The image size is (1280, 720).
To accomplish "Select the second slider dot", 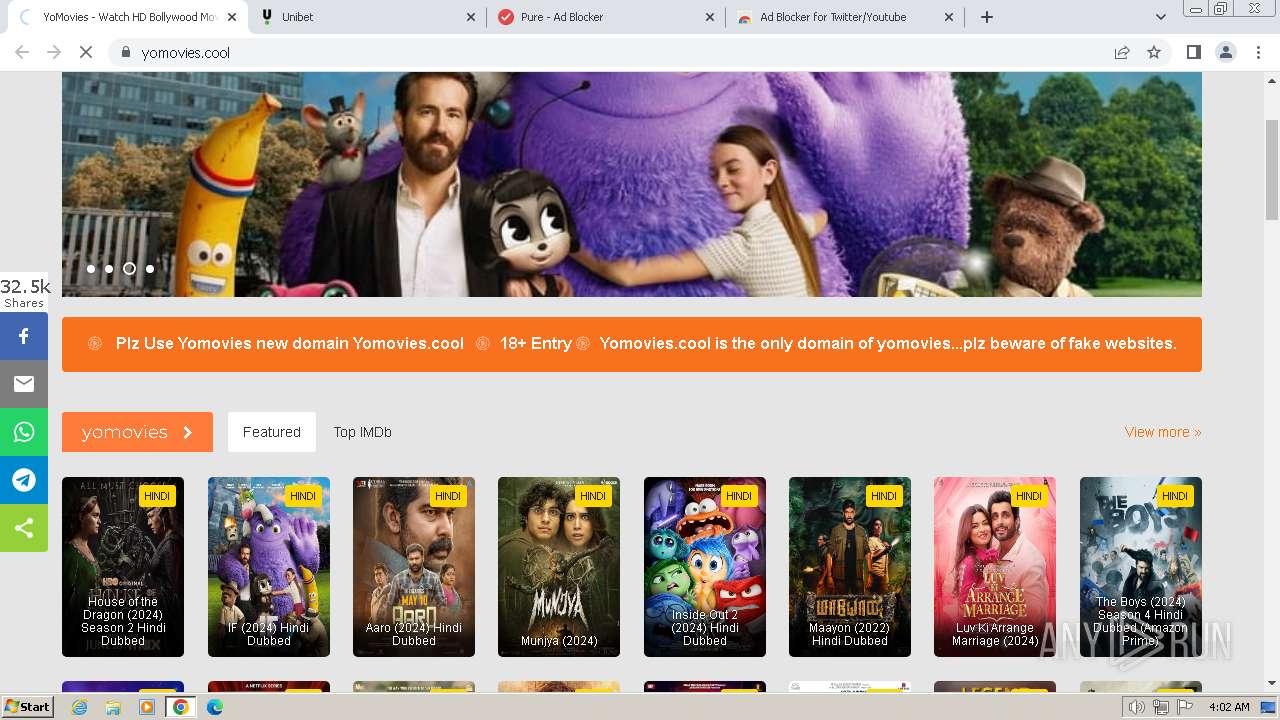I will 109,269.
